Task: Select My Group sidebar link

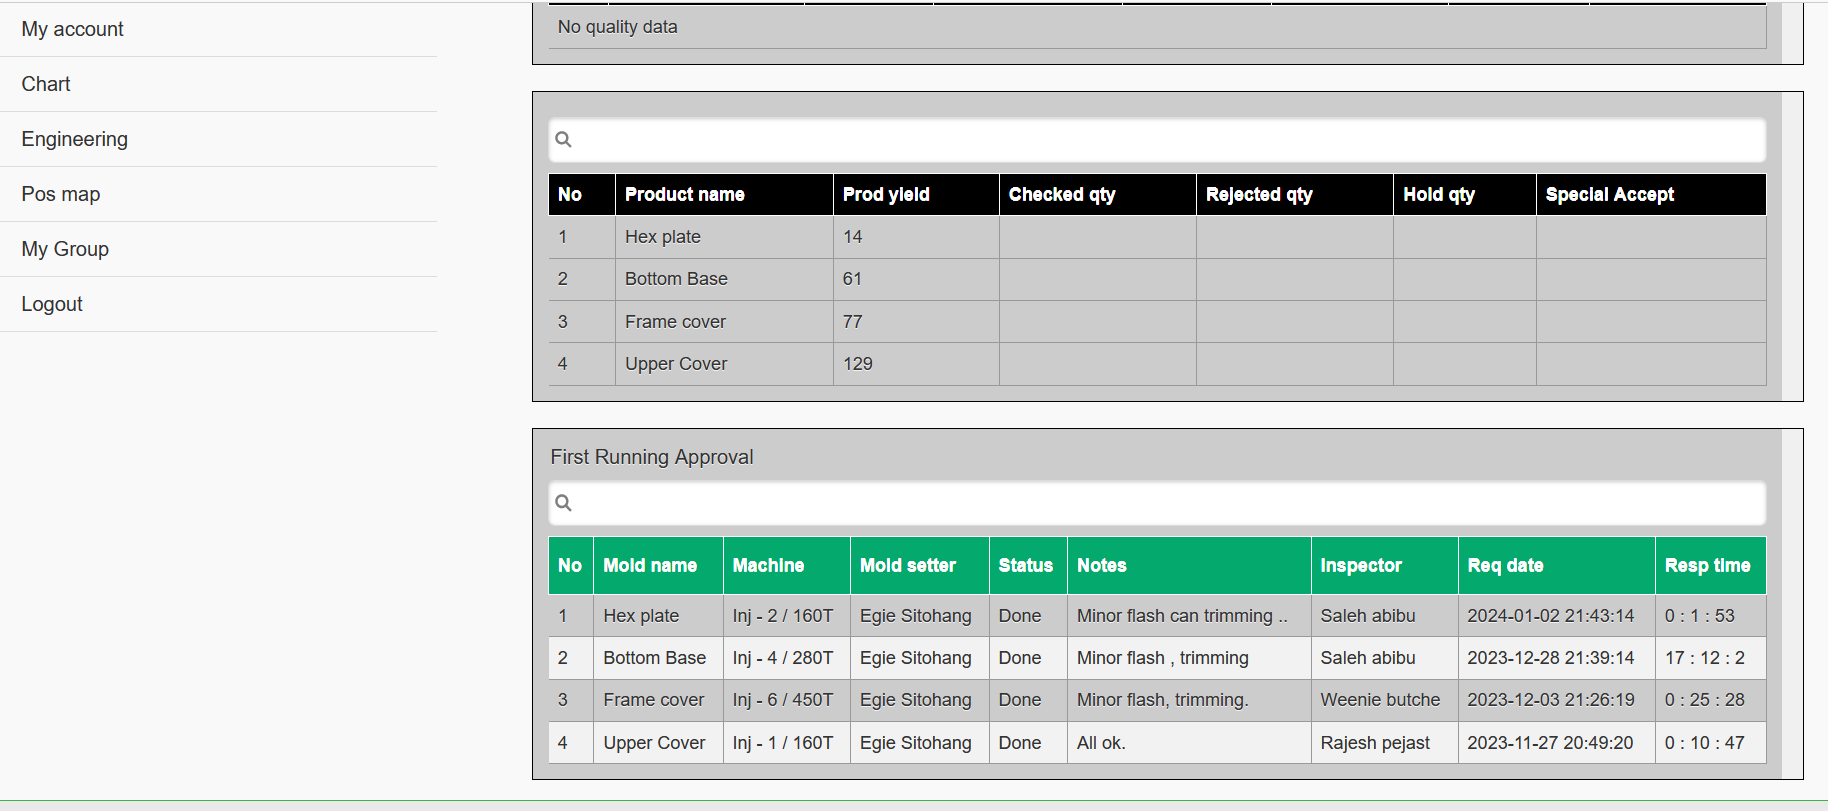Action: tap(65, 249)
